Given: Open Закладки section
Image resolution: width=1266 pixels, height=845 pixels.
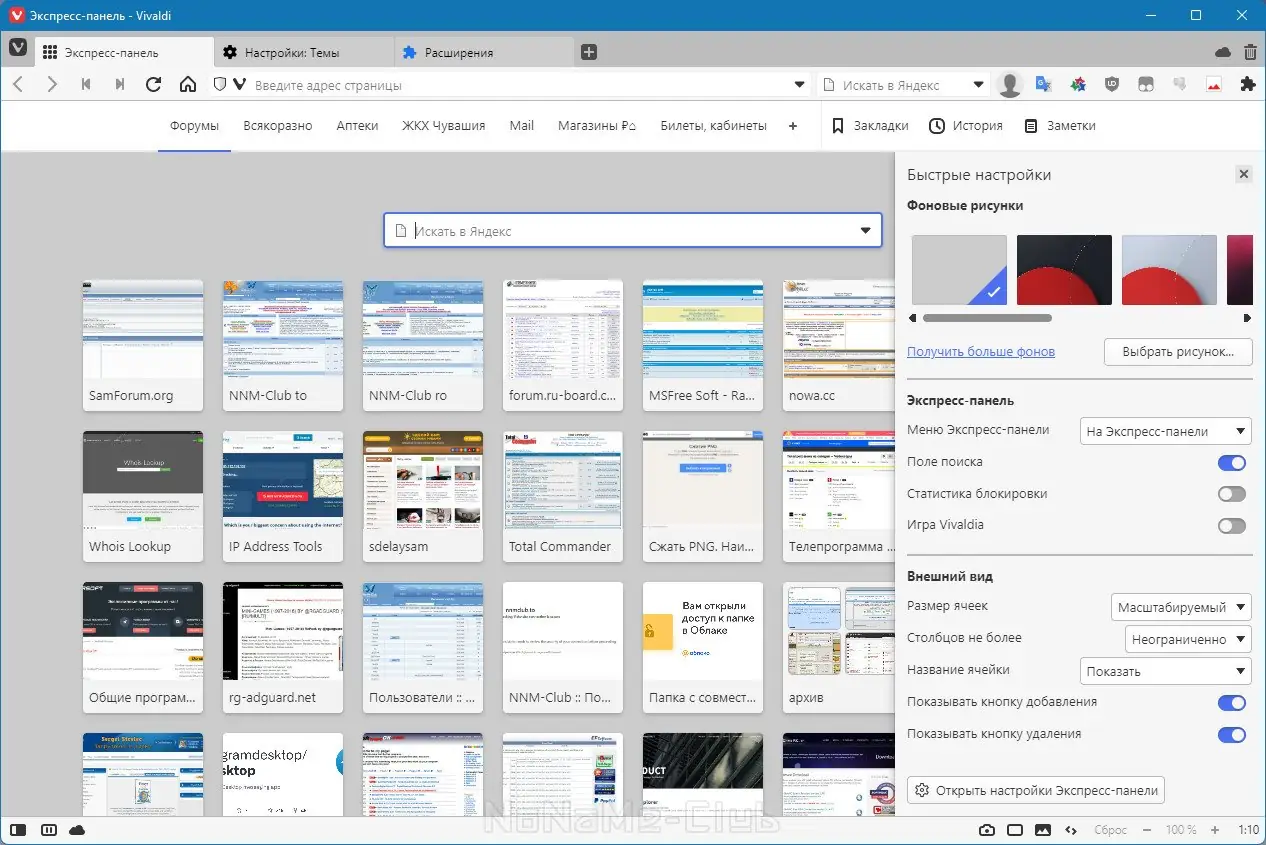Looking at the screenshot, I should tap(870, 126).
